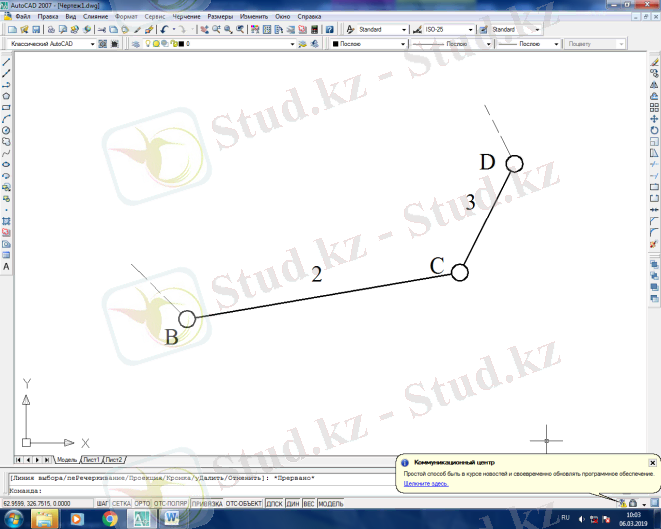
Task: Select the Polyline tool in the draw toolbar
Action: (6, 85)
